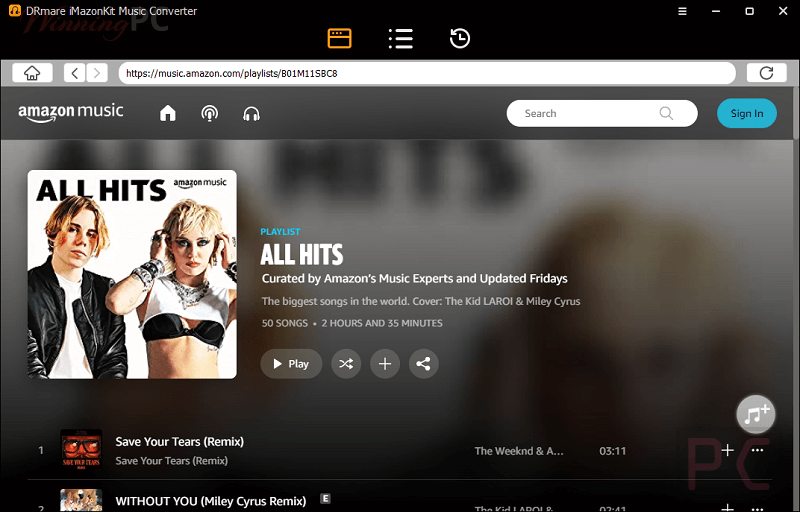
Task: Add All Hits playlist to library
Action: [384, 364]
